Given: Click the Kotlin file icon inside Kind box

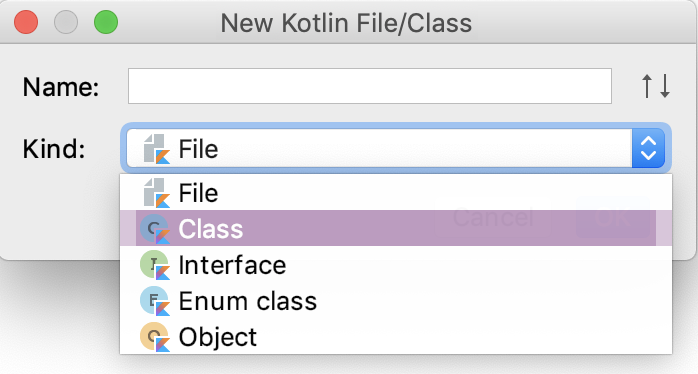Looking at the screenshot, I should [x=157, y=149].
